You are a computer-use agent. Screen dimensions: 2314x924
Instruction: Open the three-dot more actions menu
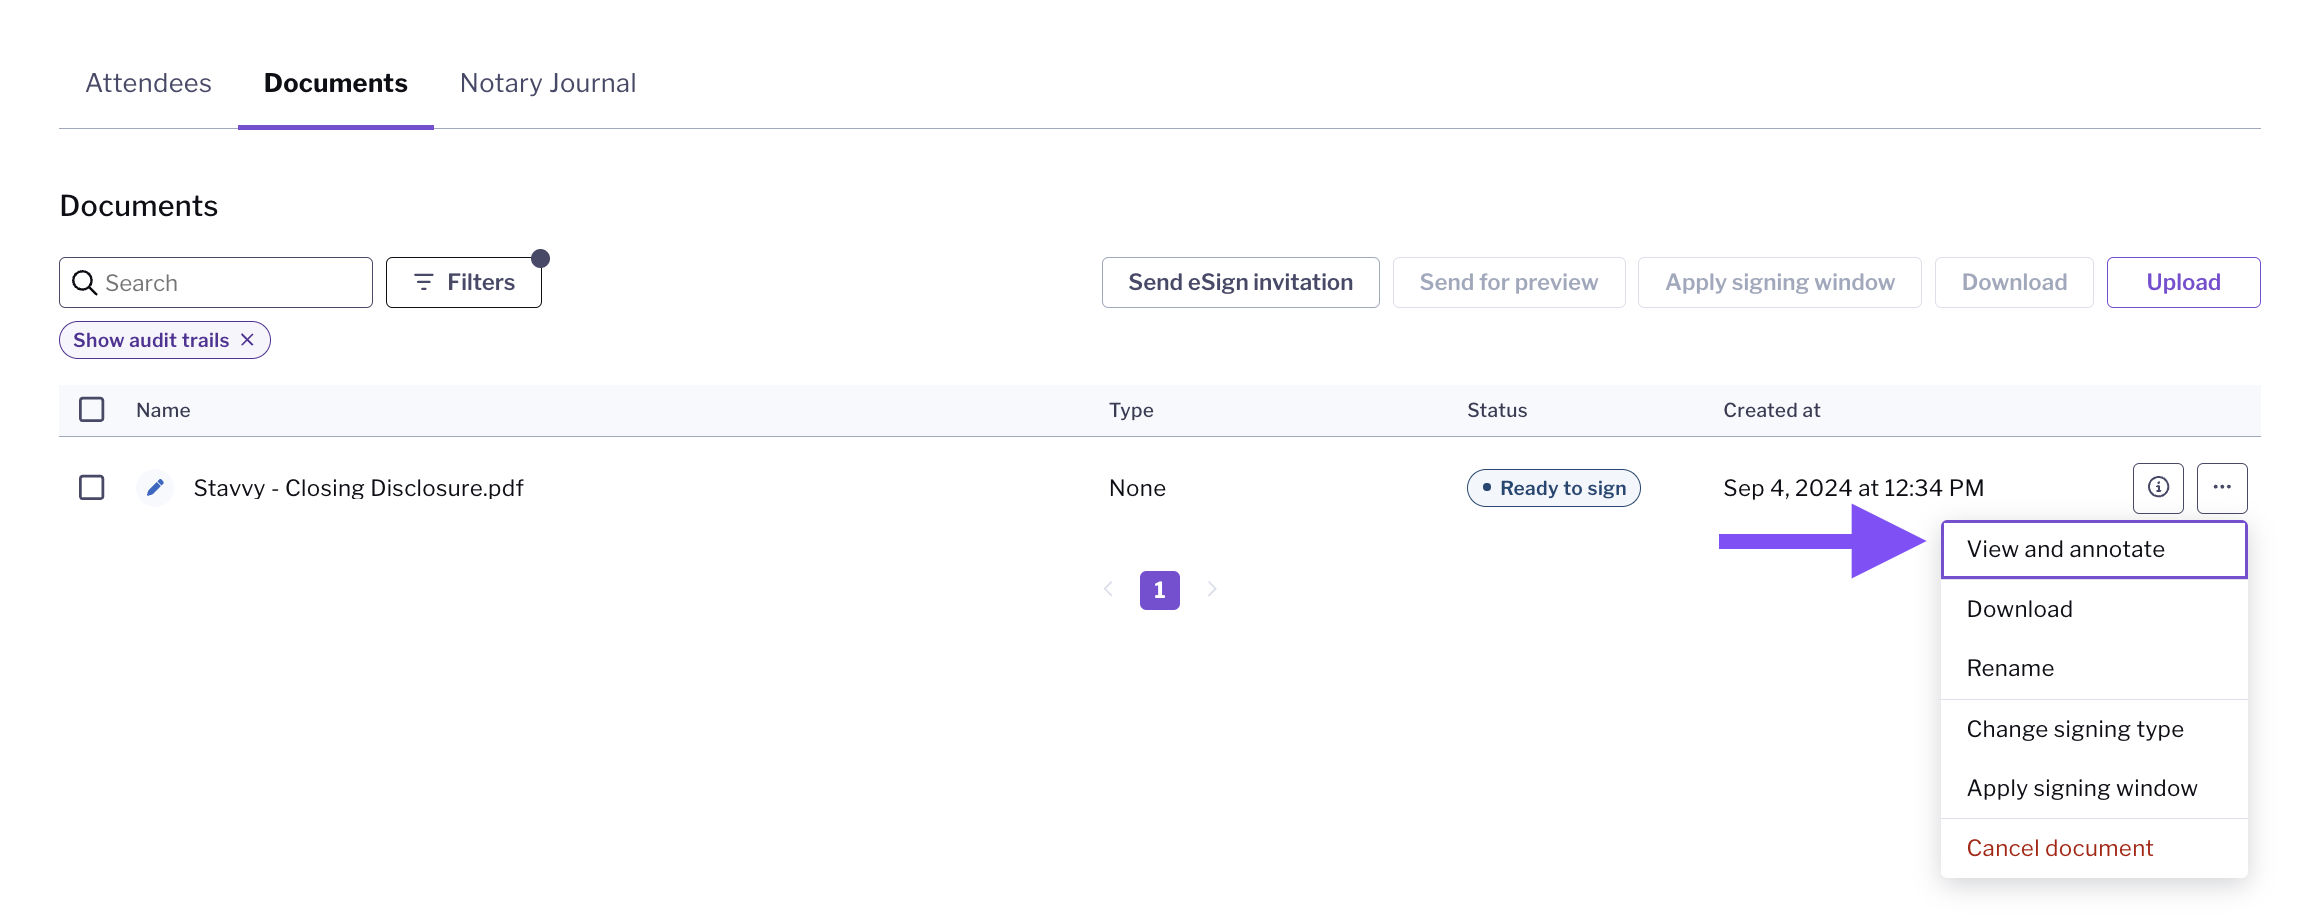pyautogui.click(x=2222, y=488)
